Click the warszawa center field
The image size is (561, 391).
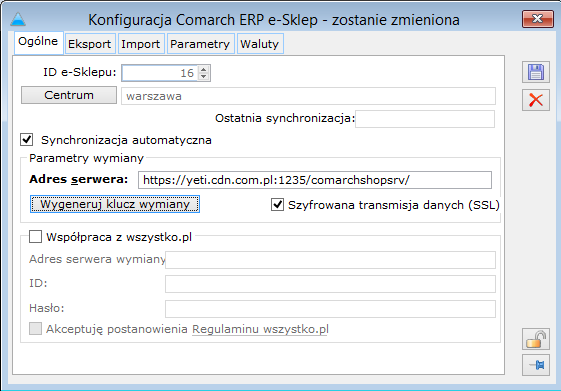click(x=308, y=96)
